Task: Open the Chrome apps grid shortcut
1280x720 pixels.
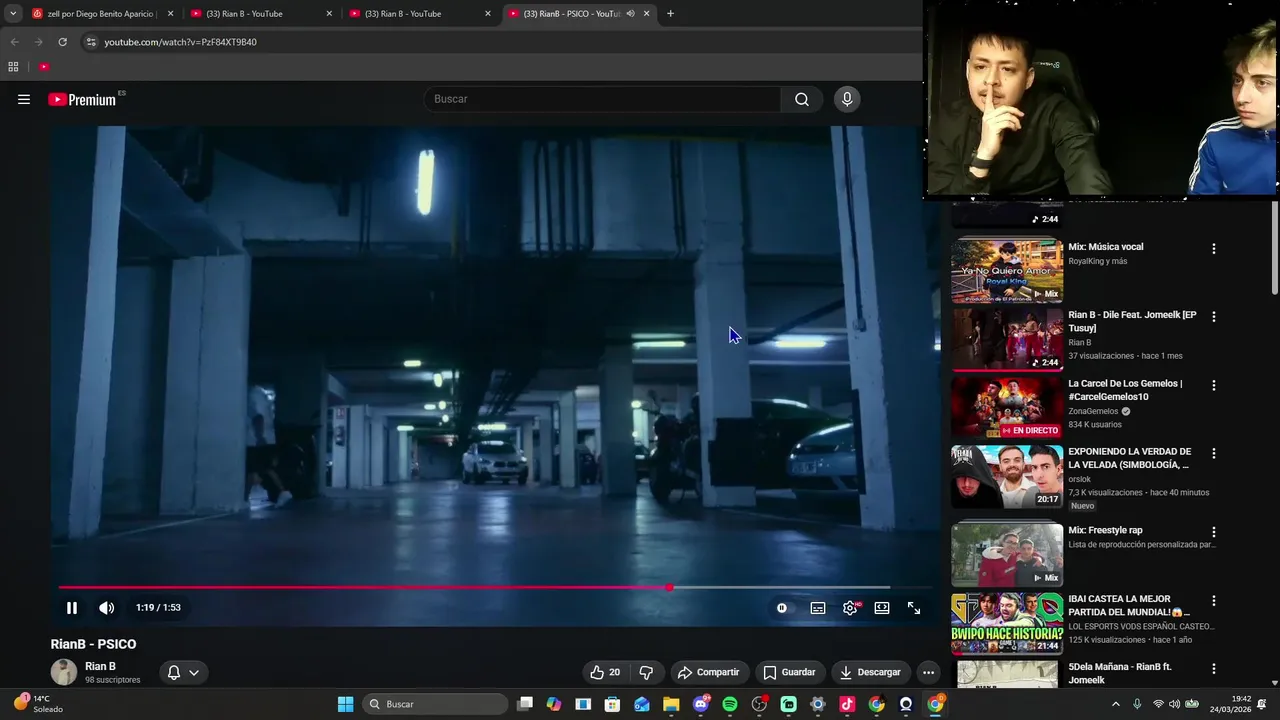Action: pyautogui.click(x=13, y=67)
